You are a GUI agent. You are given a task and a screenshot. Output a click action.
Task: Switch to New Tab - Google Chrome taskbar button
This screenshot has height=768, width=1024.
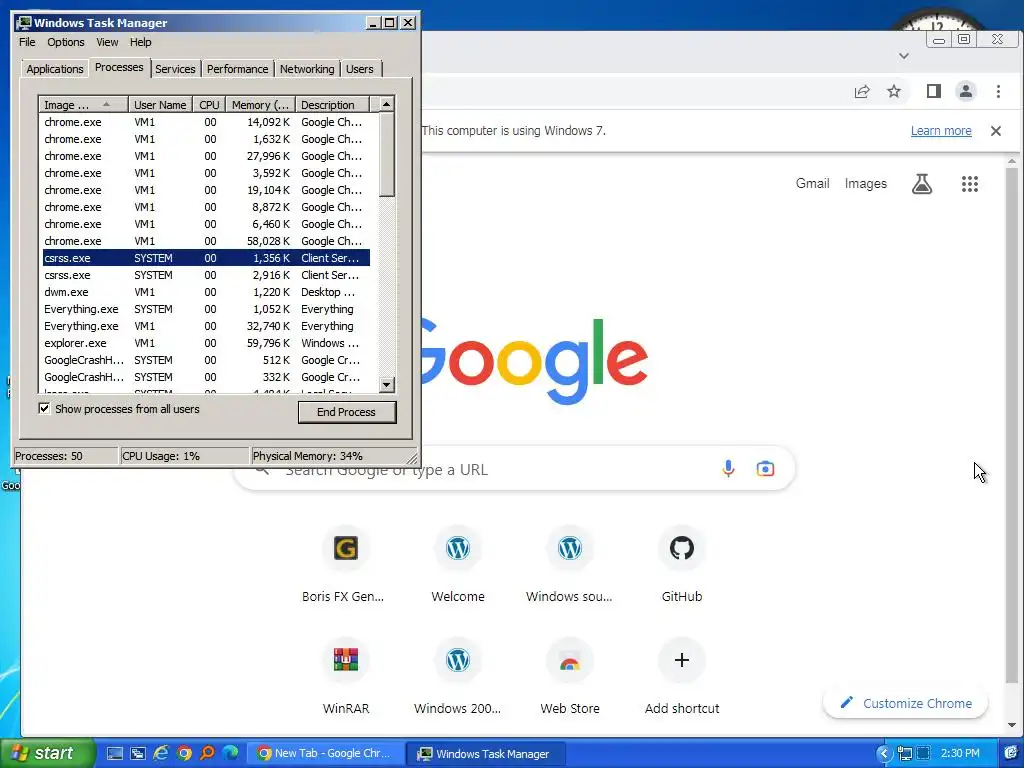pos(324,753)
